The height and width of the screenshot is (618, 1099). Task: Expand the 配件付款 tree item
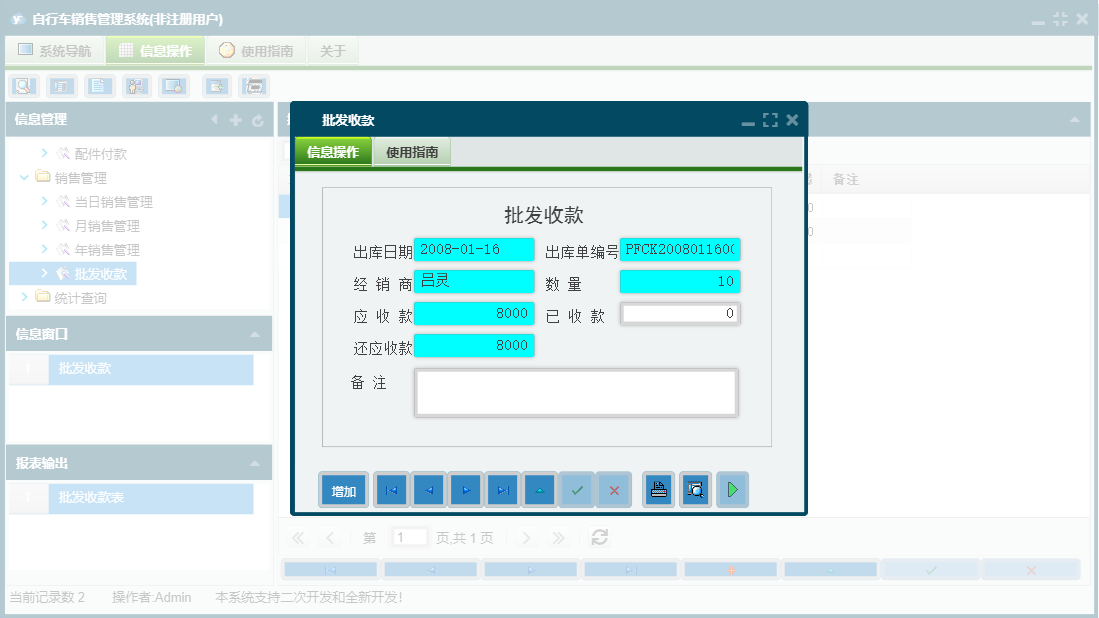click(x=43, y=153)
